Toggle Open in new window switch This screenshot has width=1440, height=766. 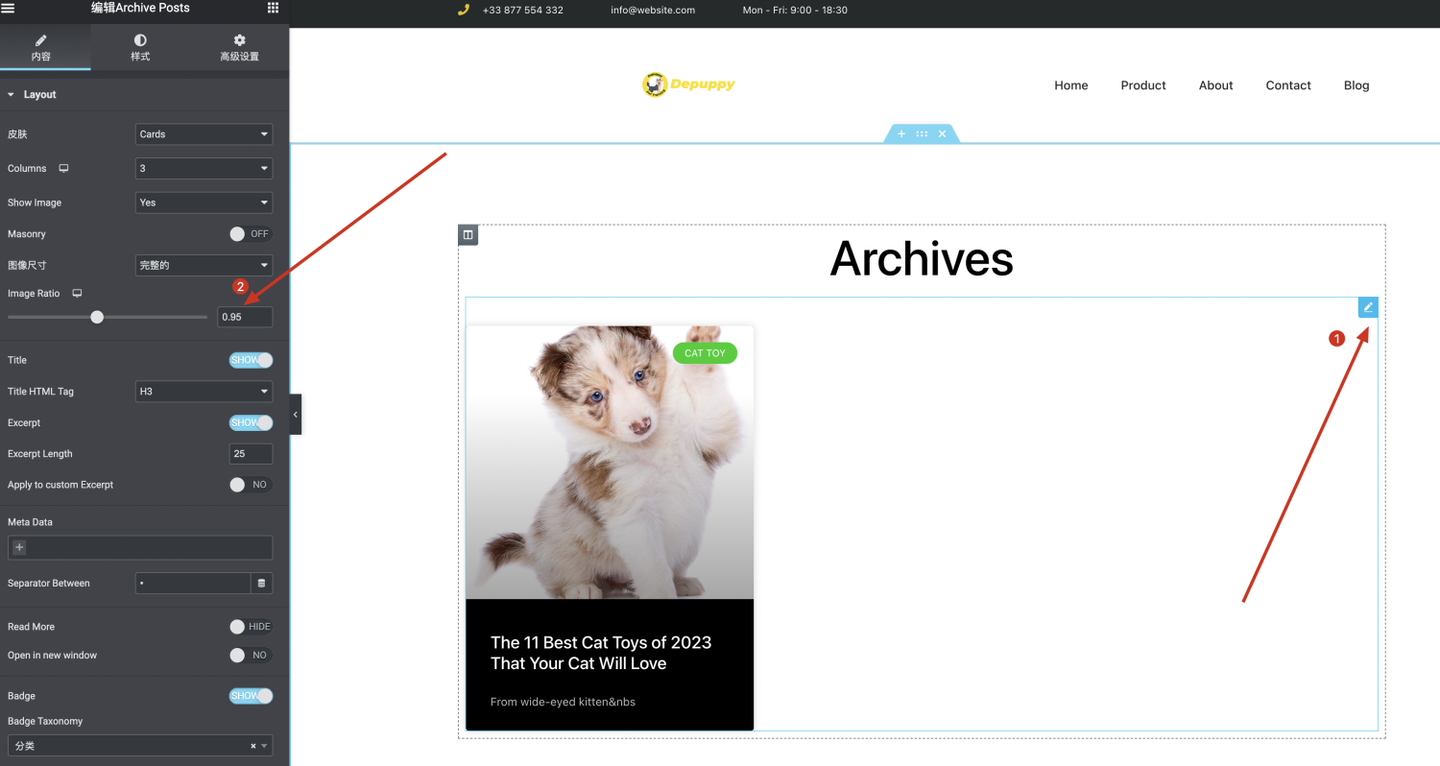pyautogui.click(x=250, y=655)
